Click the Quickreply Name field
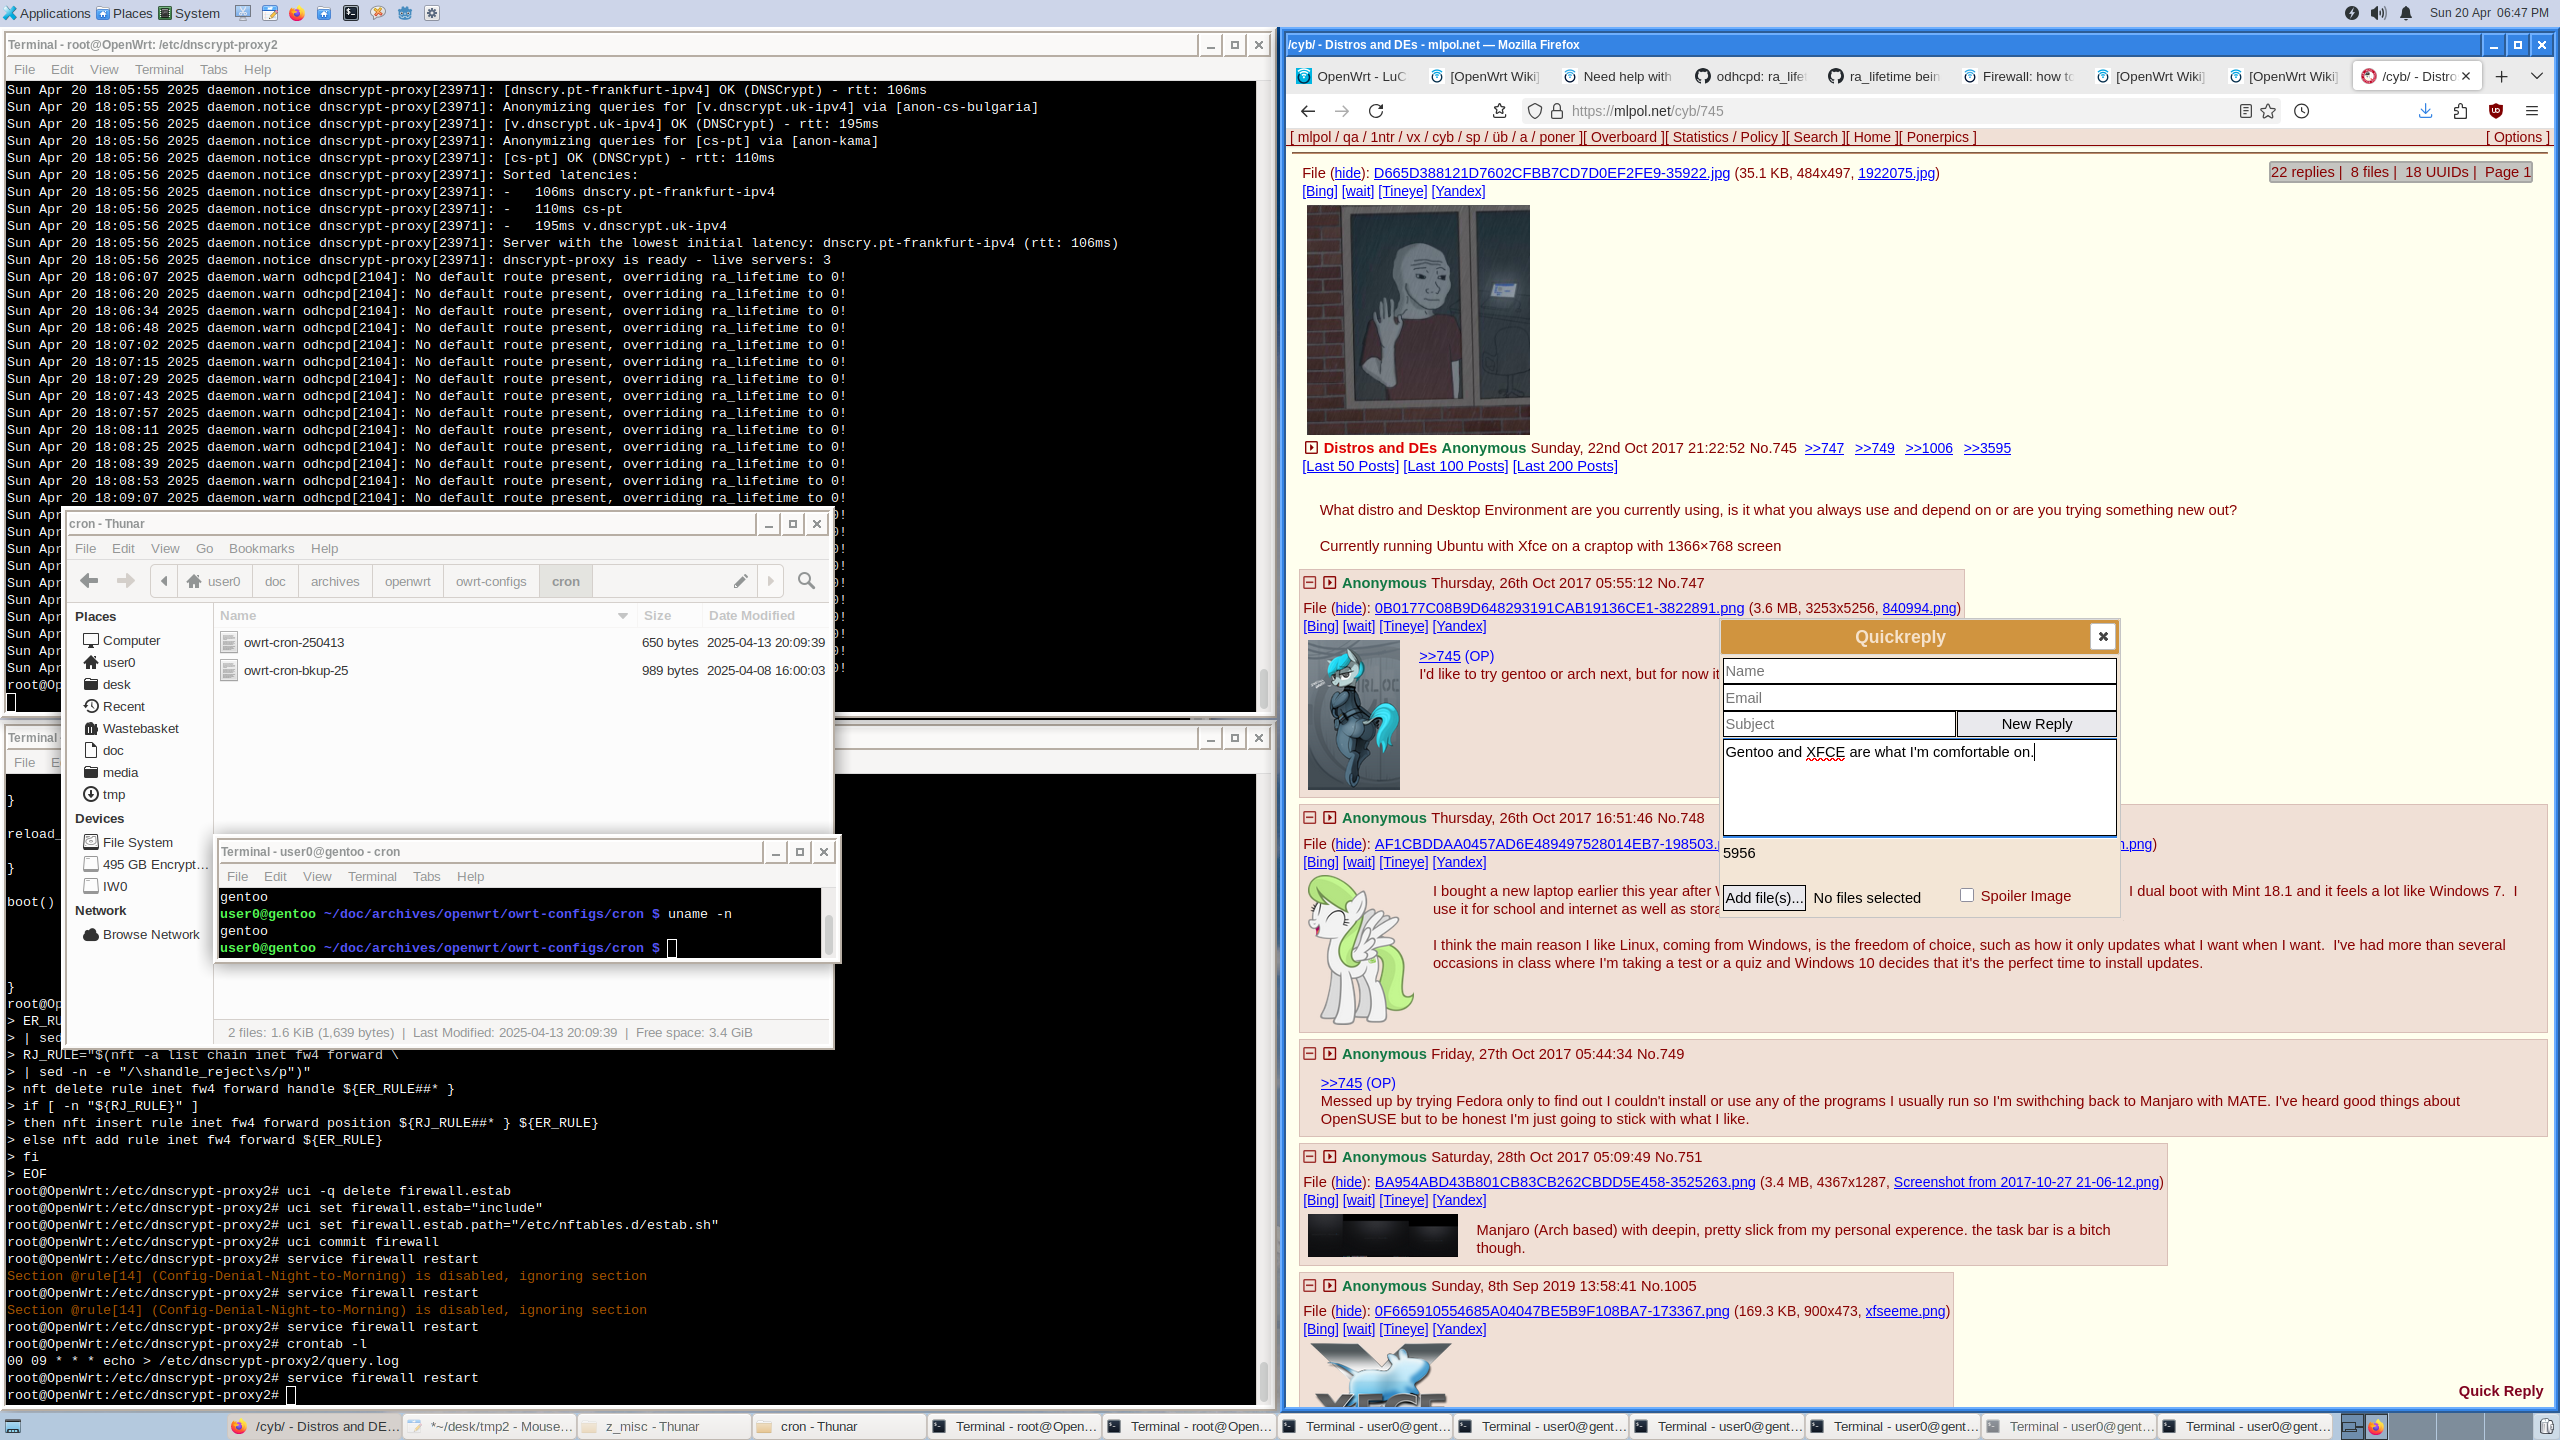 (x=1919, y=671)
